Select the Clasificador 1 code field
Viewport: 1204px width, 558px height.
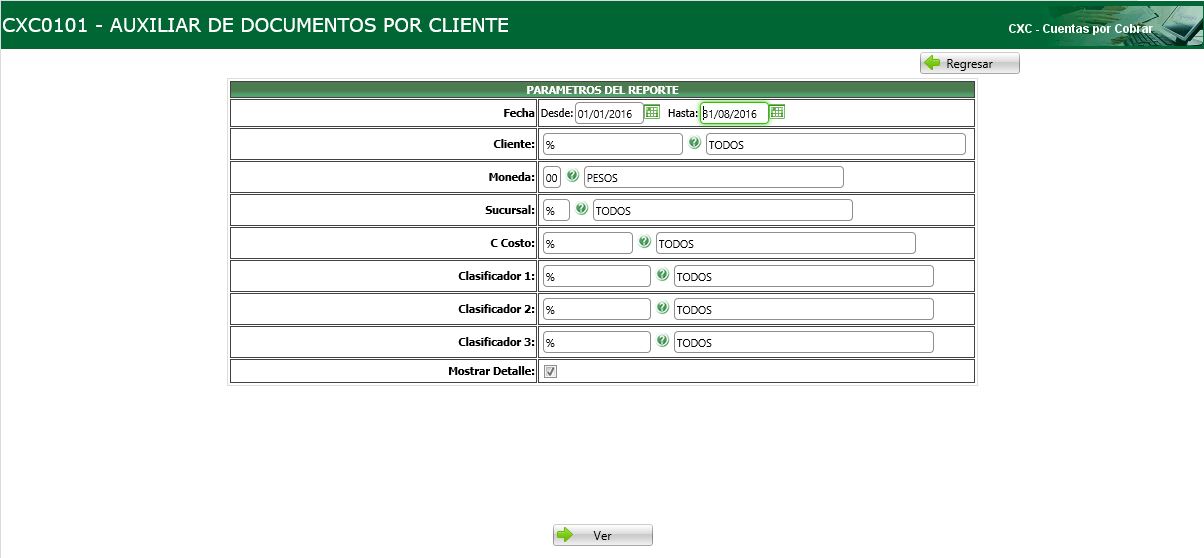coord(596,276)
